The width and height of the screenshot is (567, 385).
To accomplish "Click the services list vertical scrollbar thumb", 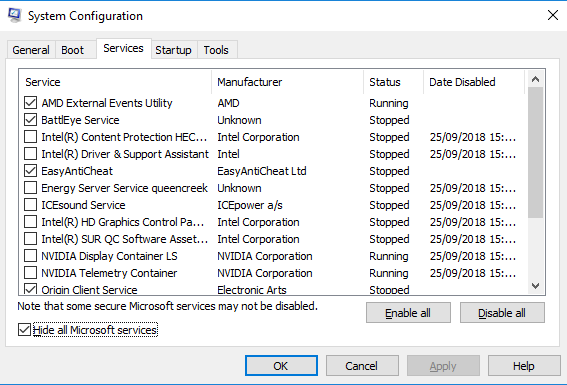I will point(536,153).
